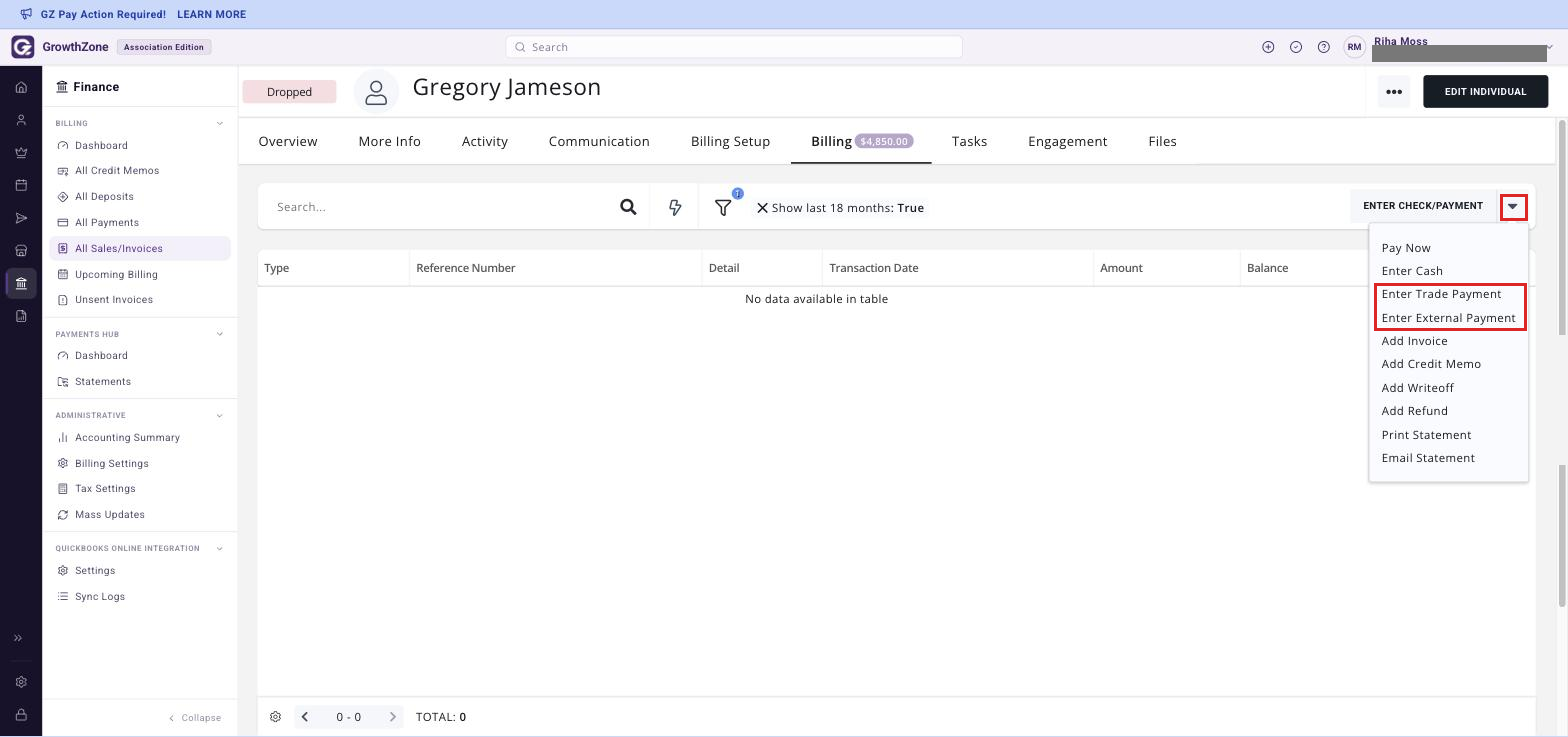Expand the dark sidebar with double chevron
The width and height of the screenshot is (1568, 737).
[x=18, y=638]
